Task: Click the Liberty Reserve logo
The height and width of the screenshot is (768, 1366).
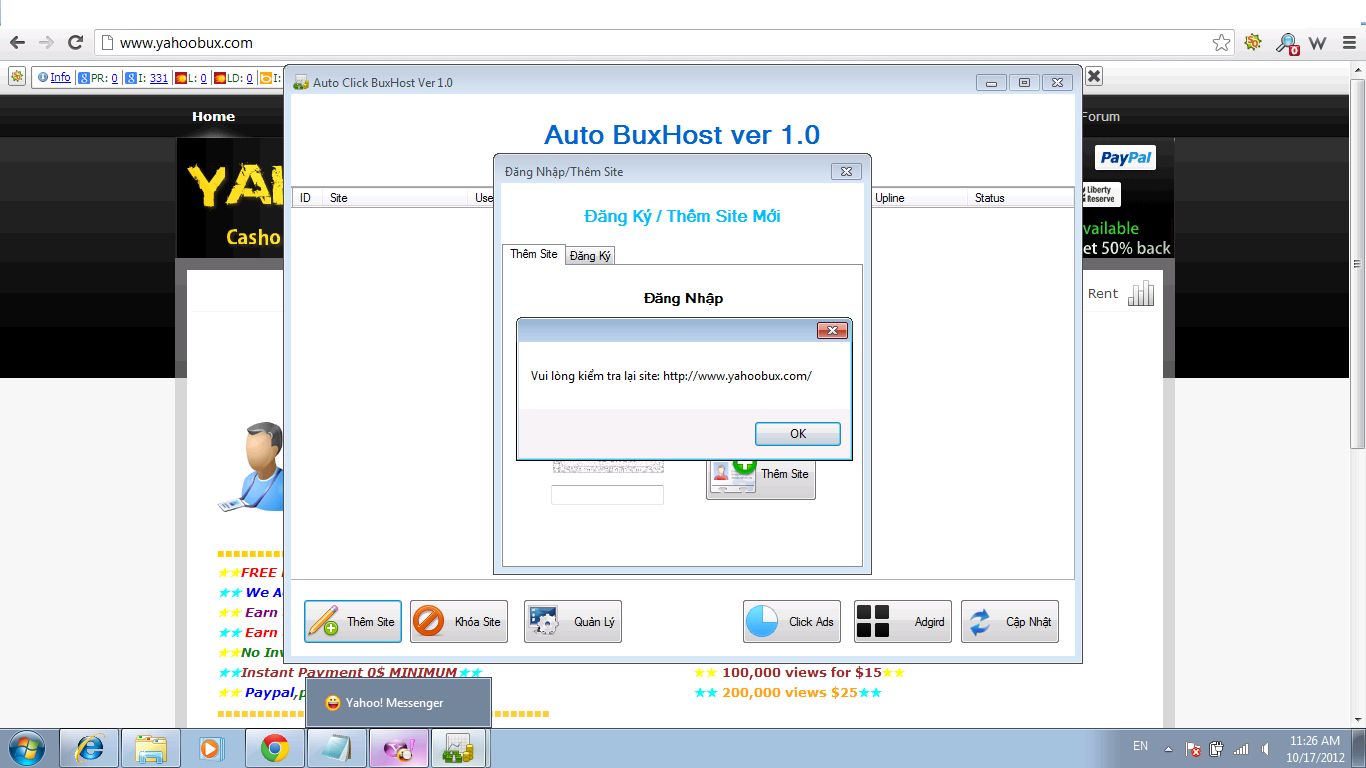Action: 1101,194
